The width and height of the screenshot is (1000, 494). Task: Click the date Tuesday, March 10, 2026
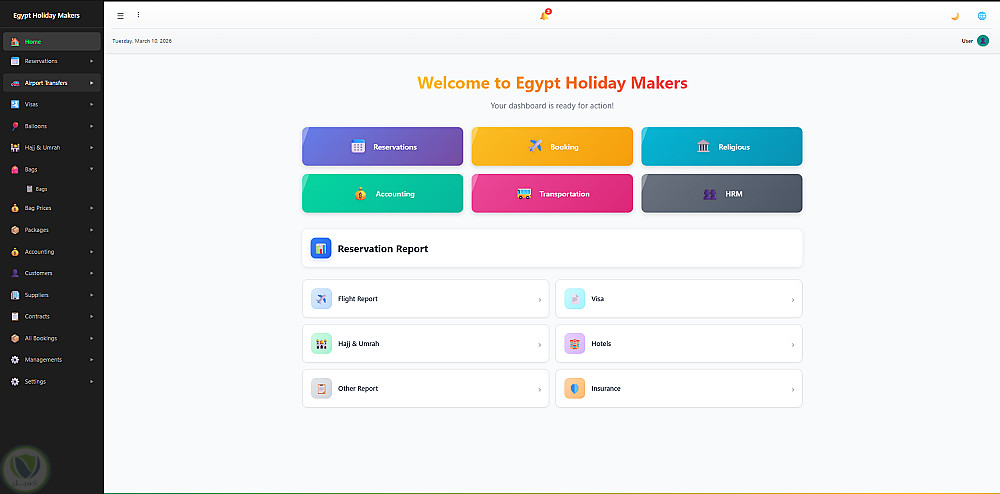click(142, 41)
